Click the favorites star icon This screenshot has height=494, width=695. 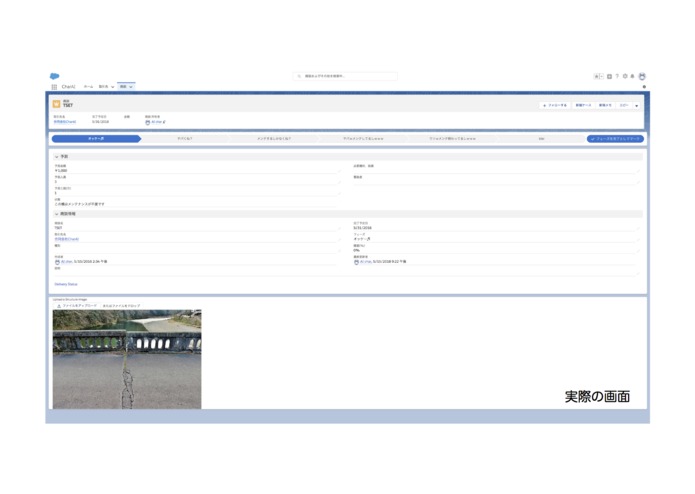click(597, 76)
